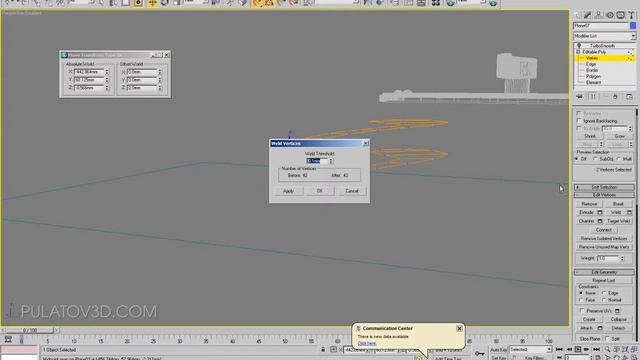Open the key filter Selected dropdown

[531, 350]
